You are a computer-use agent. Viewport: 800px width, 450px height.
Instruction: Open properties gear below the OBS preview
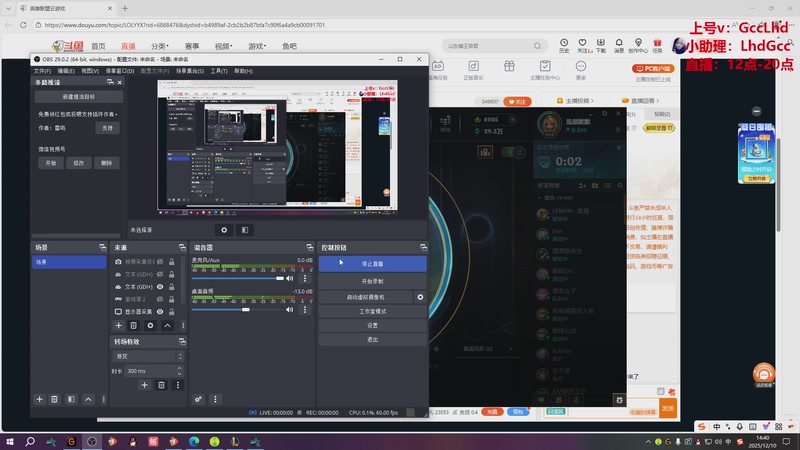click(224, 230)
